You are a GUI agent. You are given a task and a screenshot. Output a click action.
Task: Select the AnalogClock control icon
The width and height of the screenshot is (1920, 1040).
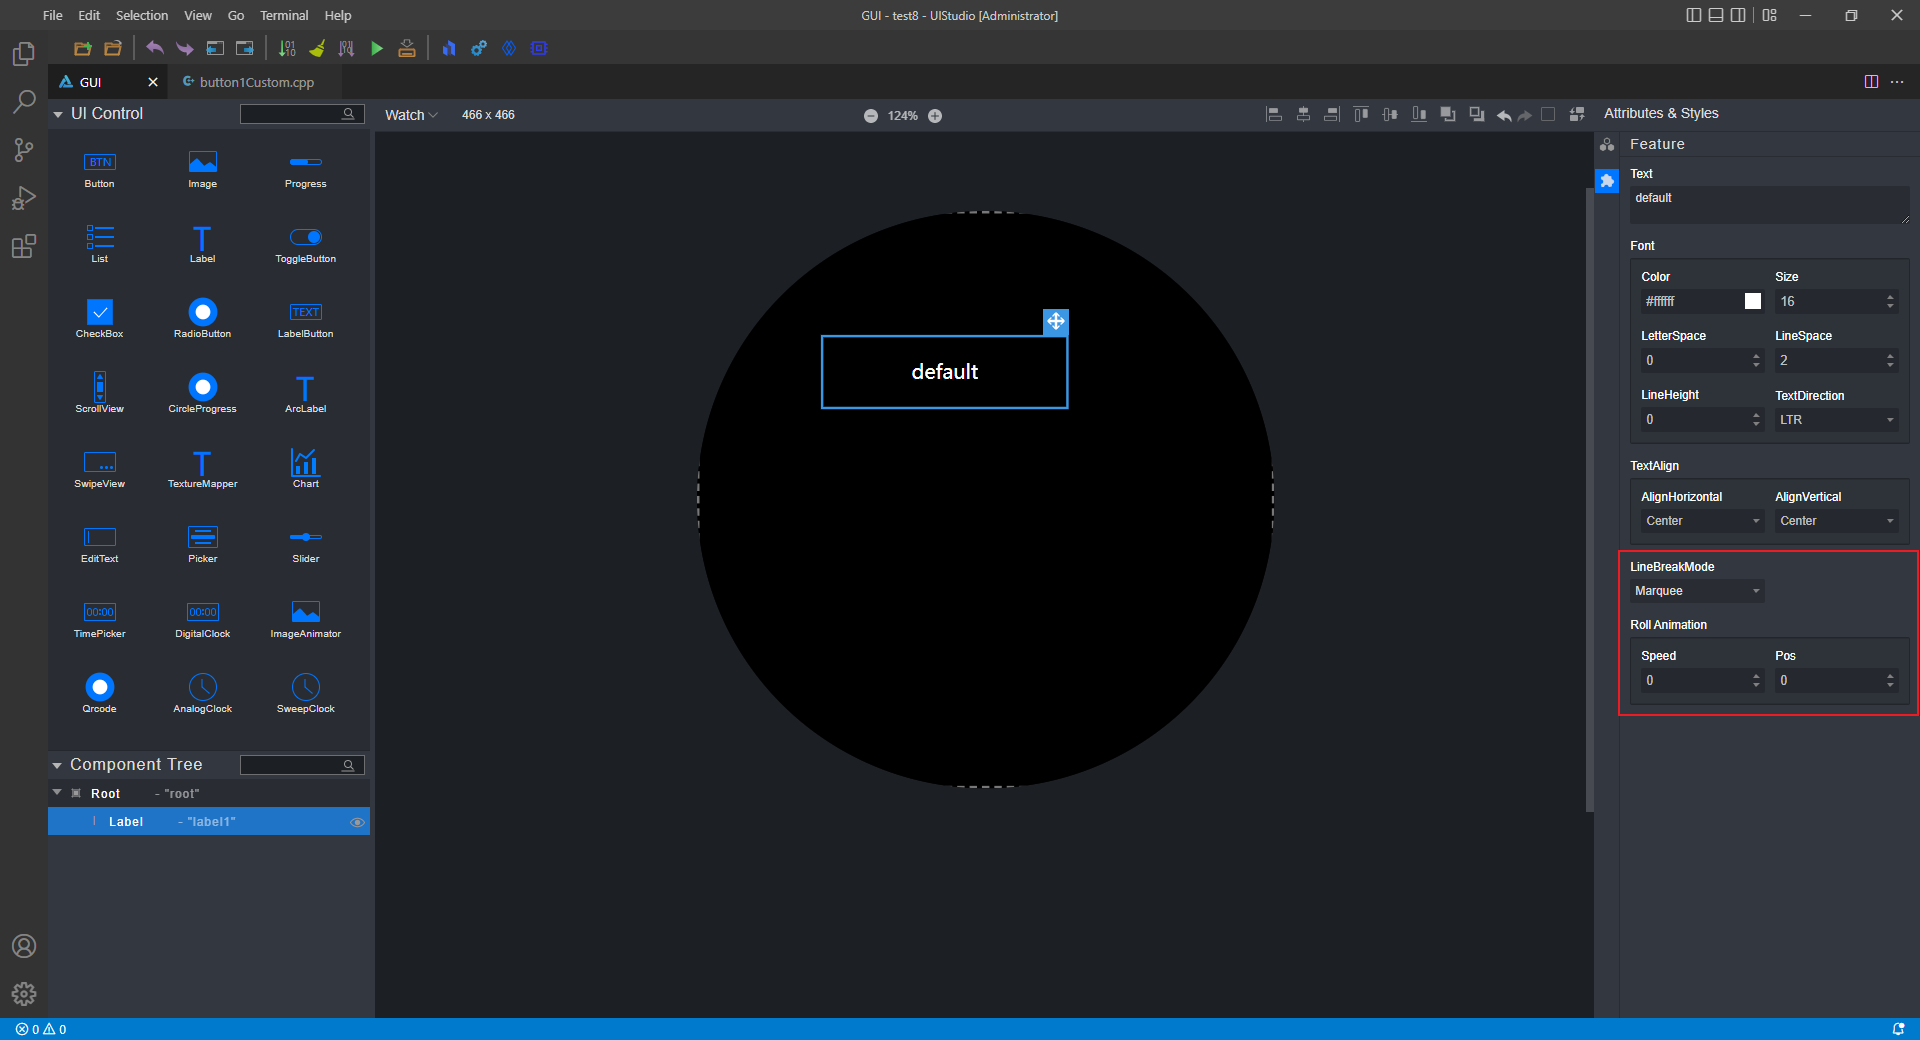202,687
